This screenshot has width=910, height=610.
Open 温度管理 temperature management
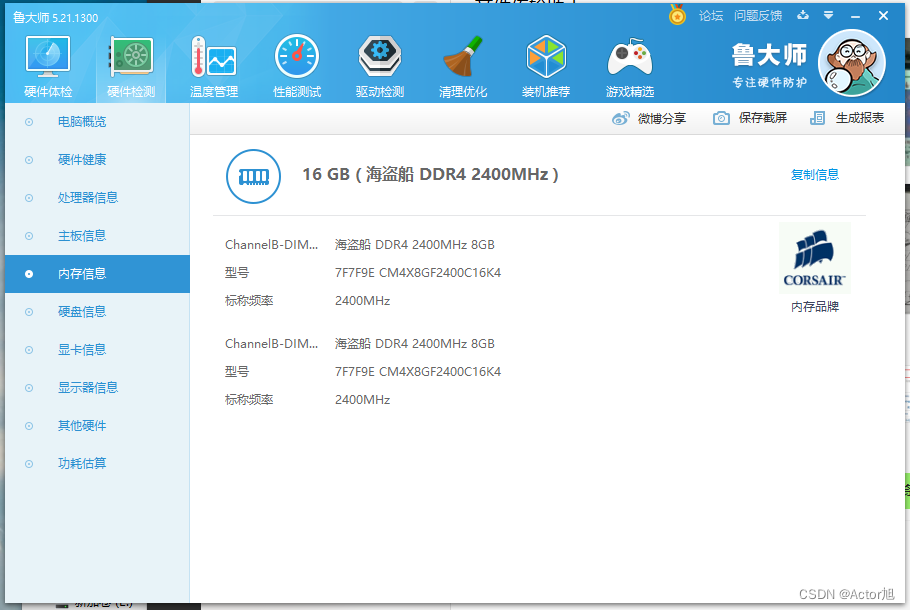[x=214, y=66]
